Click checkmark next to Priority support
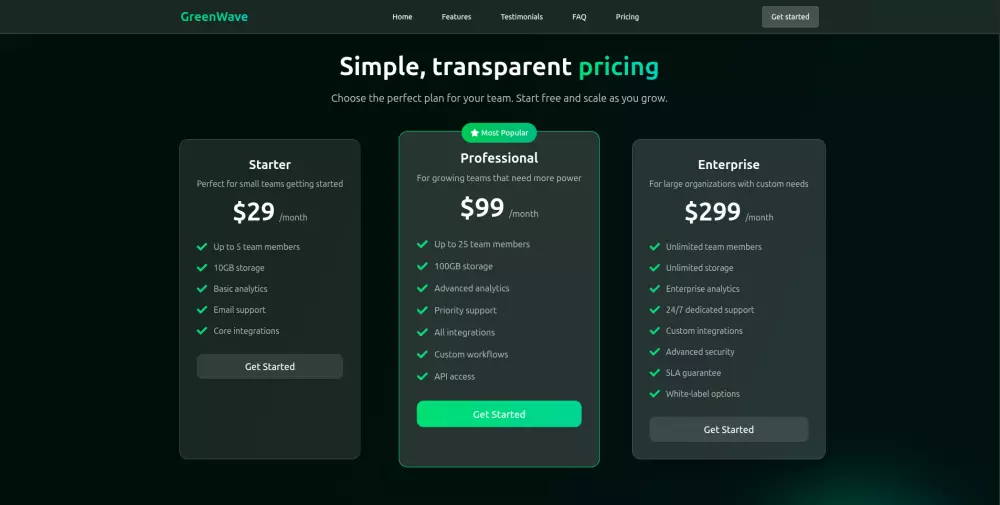 (422, 311)
